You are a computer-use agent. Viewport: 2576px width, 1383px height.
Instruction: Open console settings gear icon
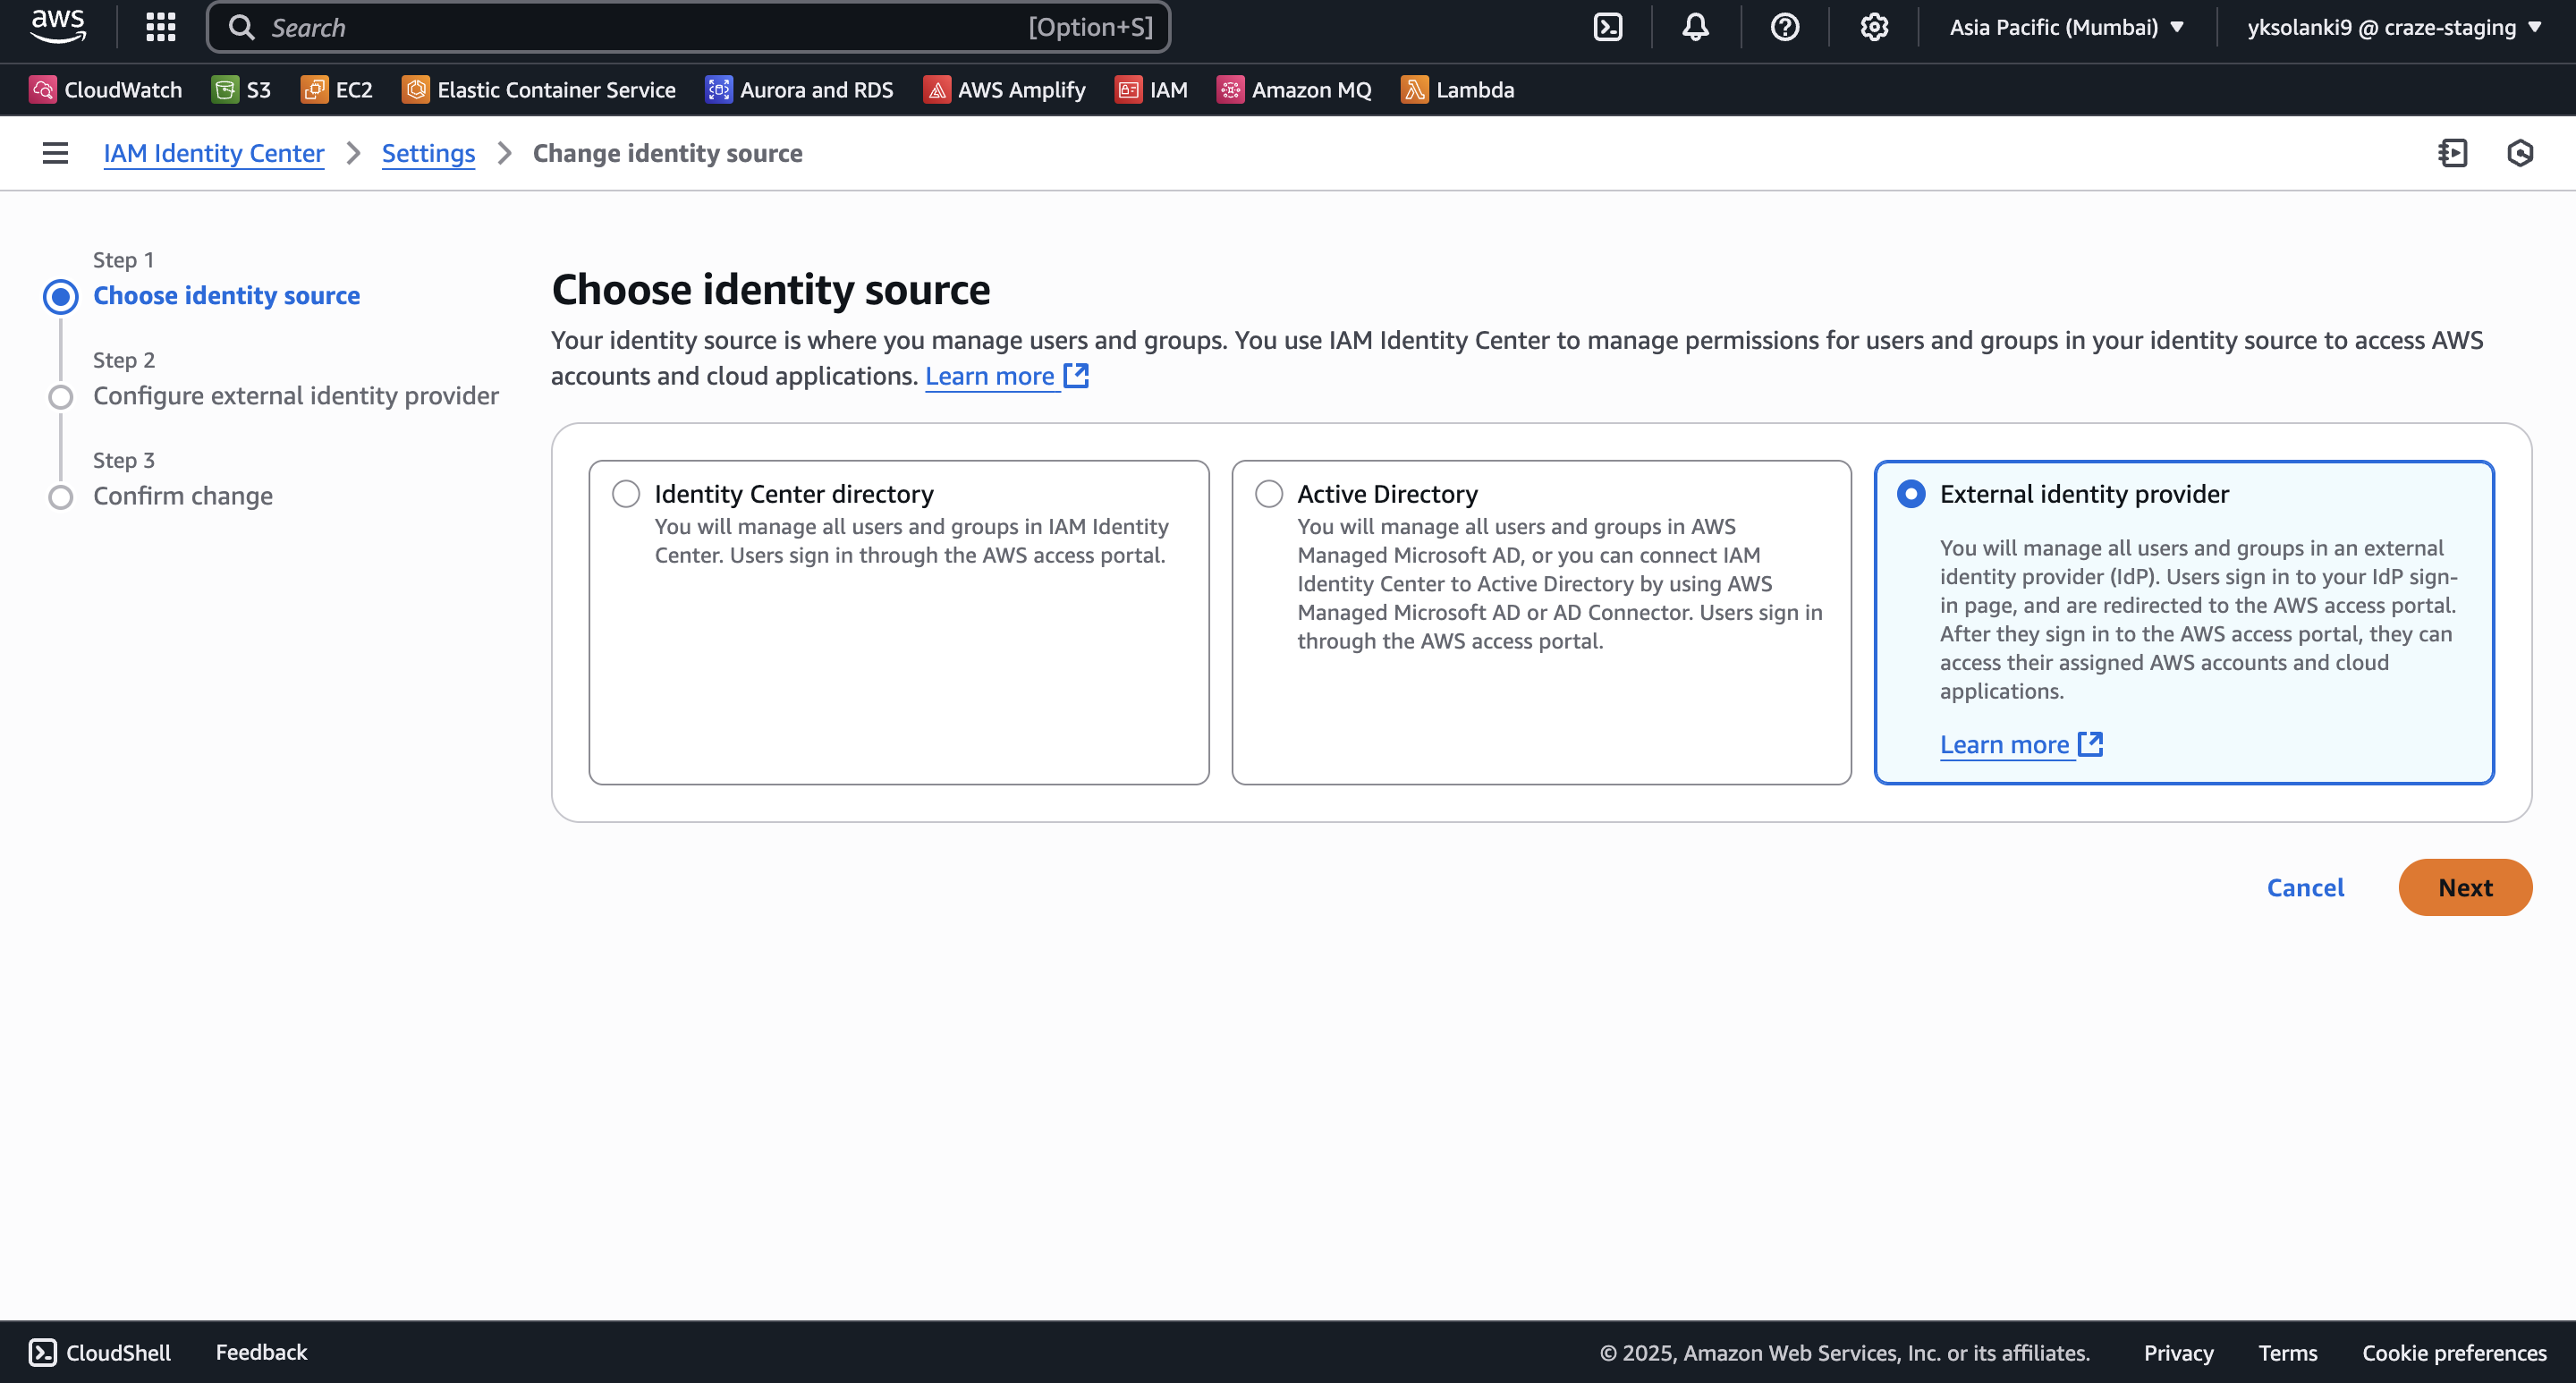pyautogui.click(x=1873, y=27)
